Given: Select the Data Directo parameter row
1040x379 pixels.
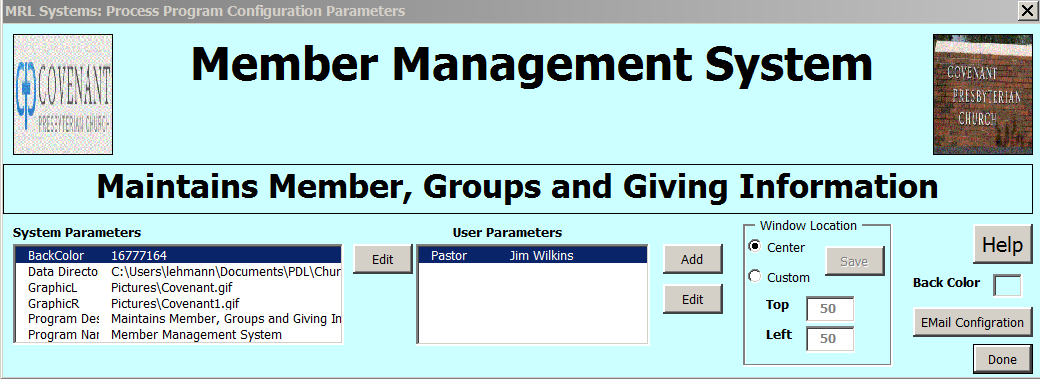Looking at the screenshot, I should [178, 271].
